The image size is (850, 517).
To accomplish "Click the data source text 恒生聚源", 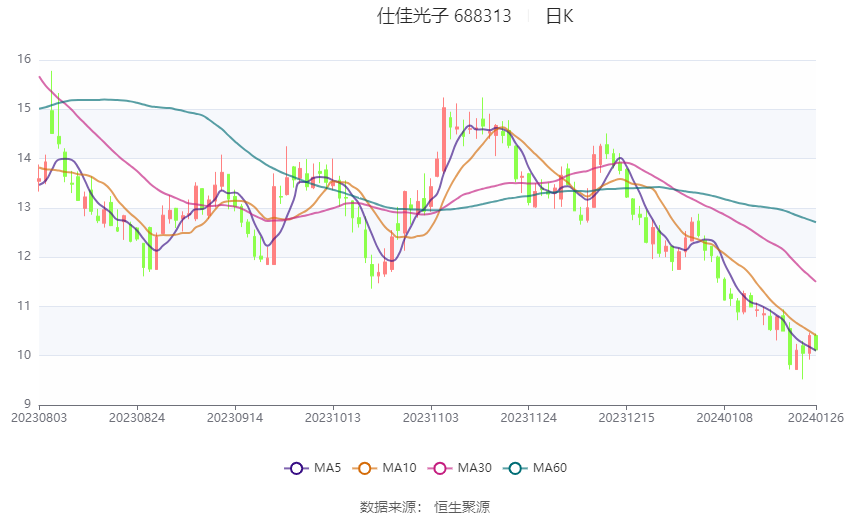I will [x=462, y=507].
